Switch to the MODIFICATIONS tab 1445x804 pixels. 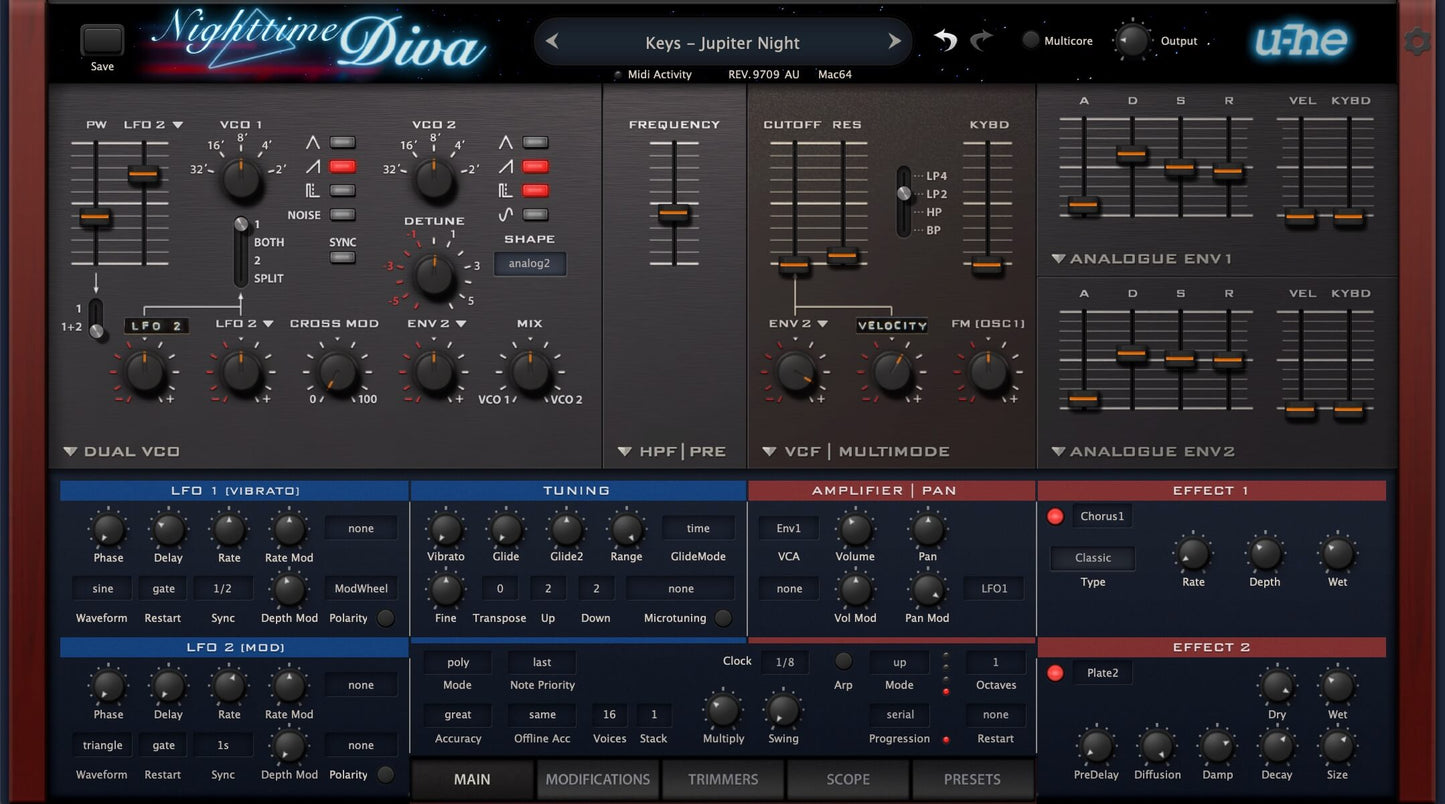(x=598, y=780)
